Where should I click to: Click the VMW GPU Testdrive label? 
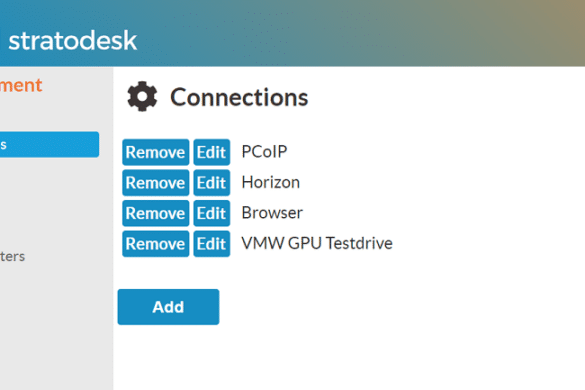point(317,243)
